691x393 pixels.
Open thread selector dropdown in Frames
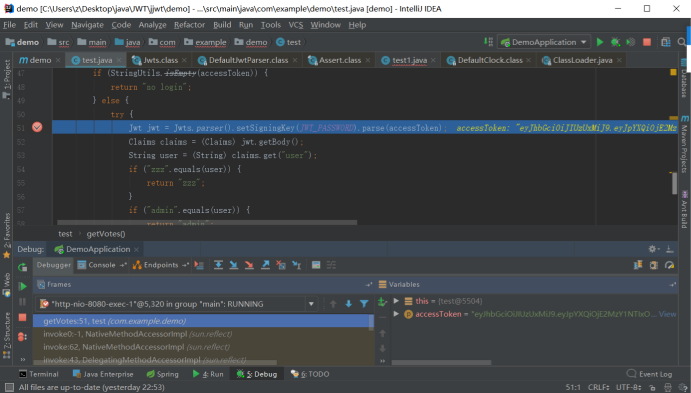click(x=311, y=304)
